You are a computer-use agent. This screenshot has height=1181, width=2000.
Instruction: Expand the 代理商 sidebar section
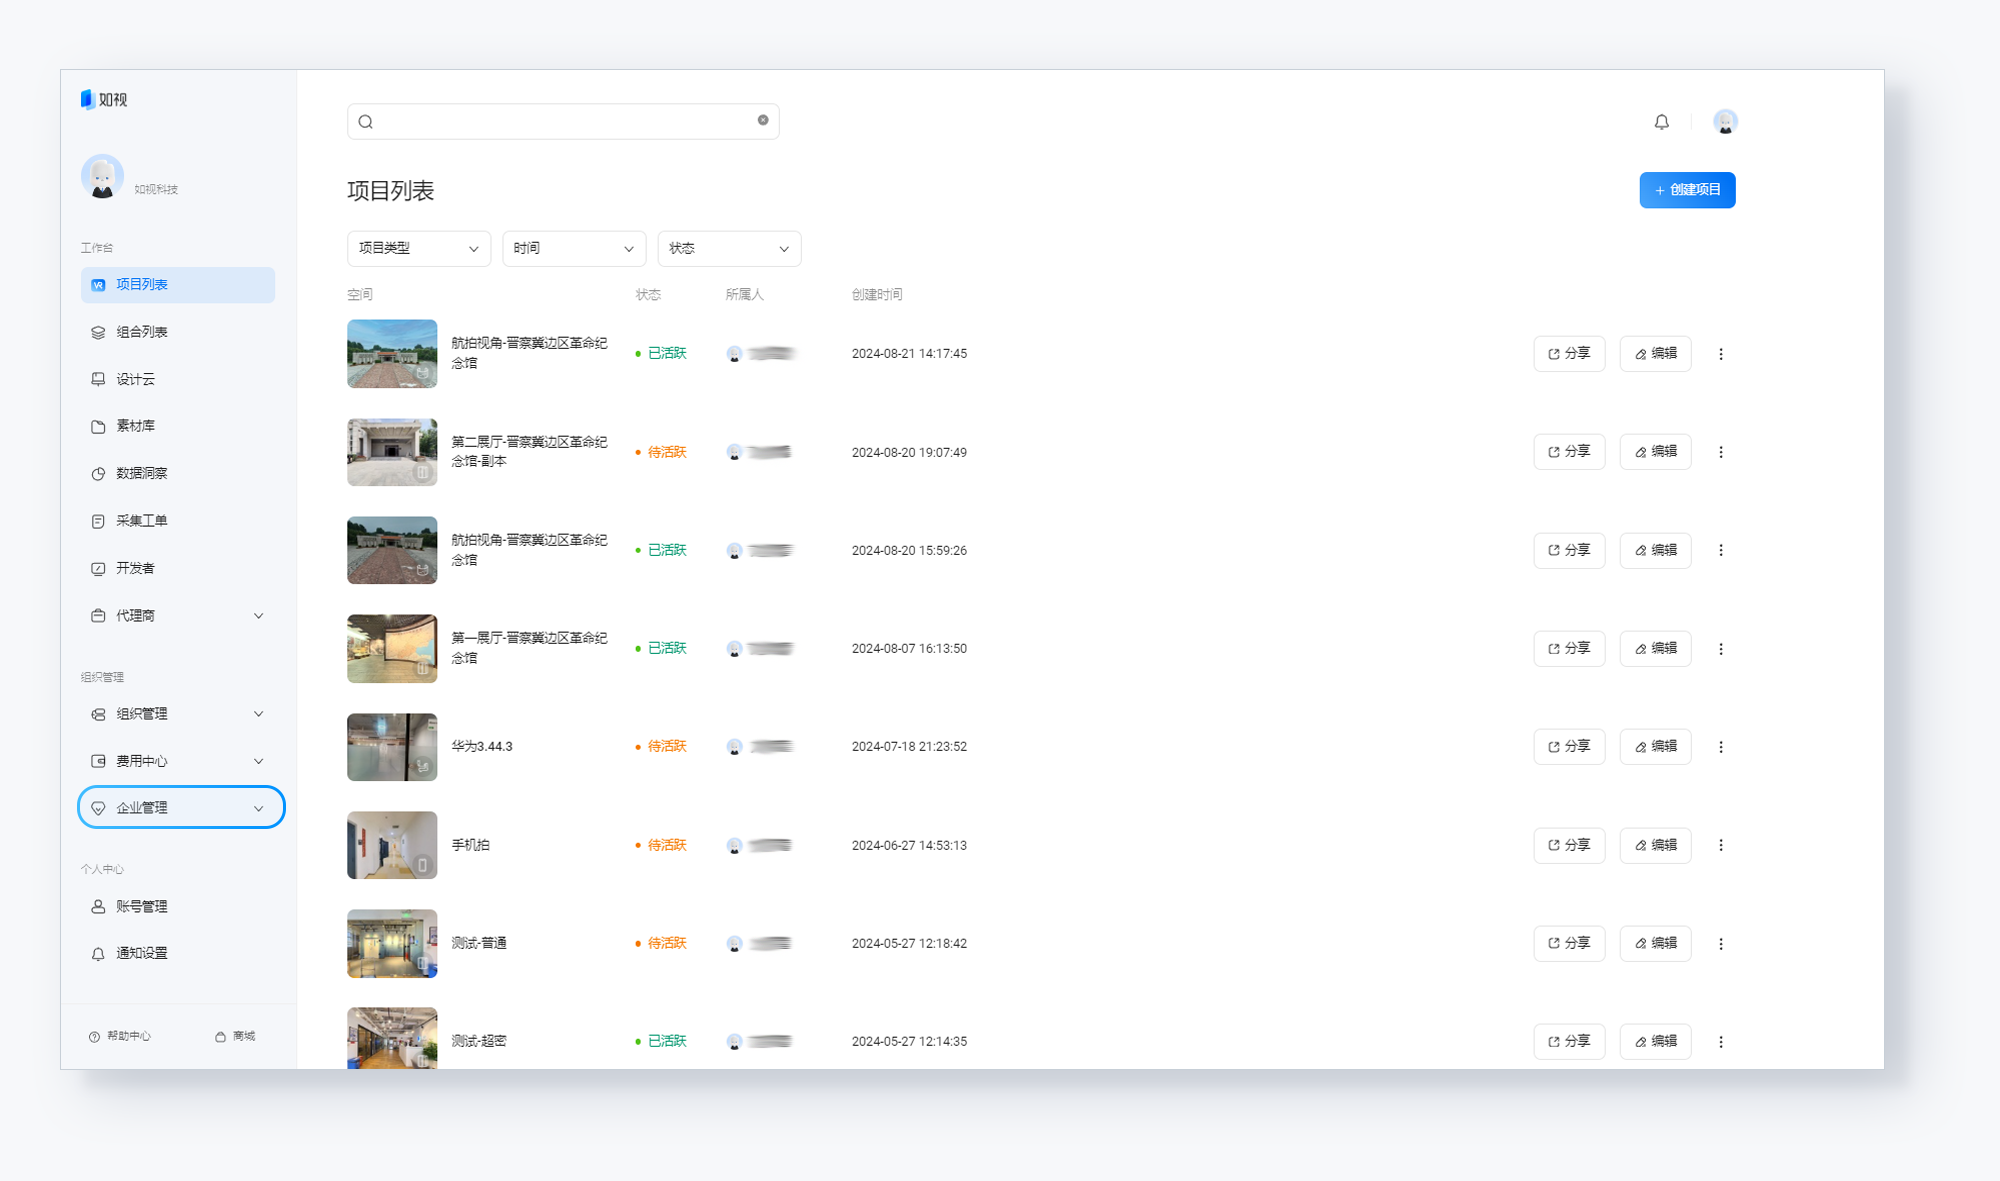pyautogui.click(x=178, y=616)
